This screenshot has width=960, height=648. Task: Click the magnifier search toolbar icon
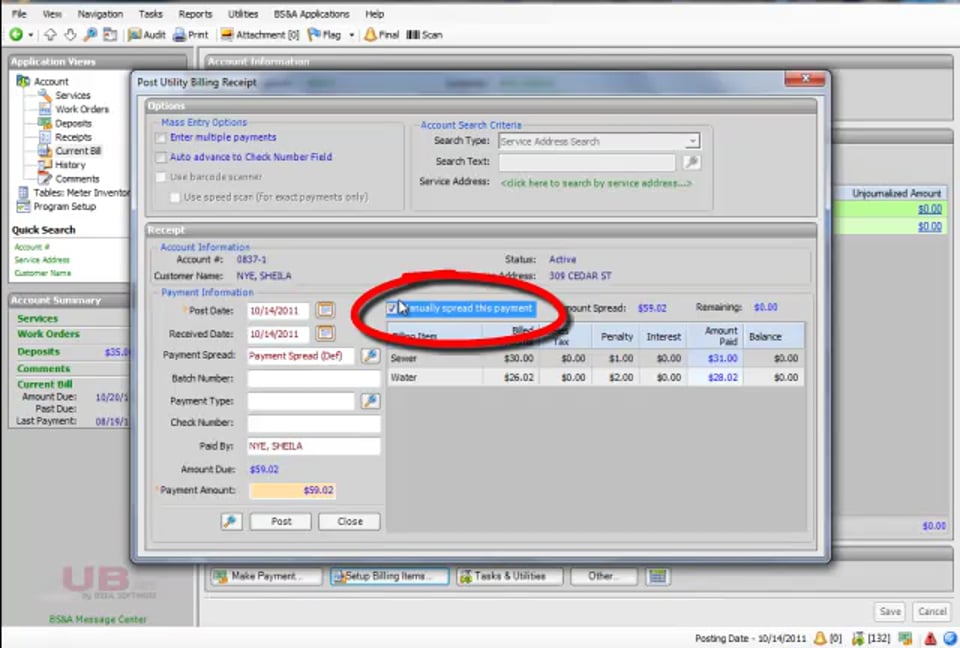click(x=90, y=35)
